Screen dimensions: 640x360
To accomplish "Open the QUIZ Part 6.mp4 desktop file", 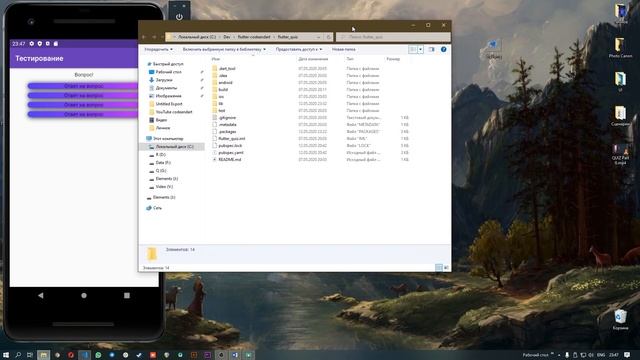I will point(620,154).
